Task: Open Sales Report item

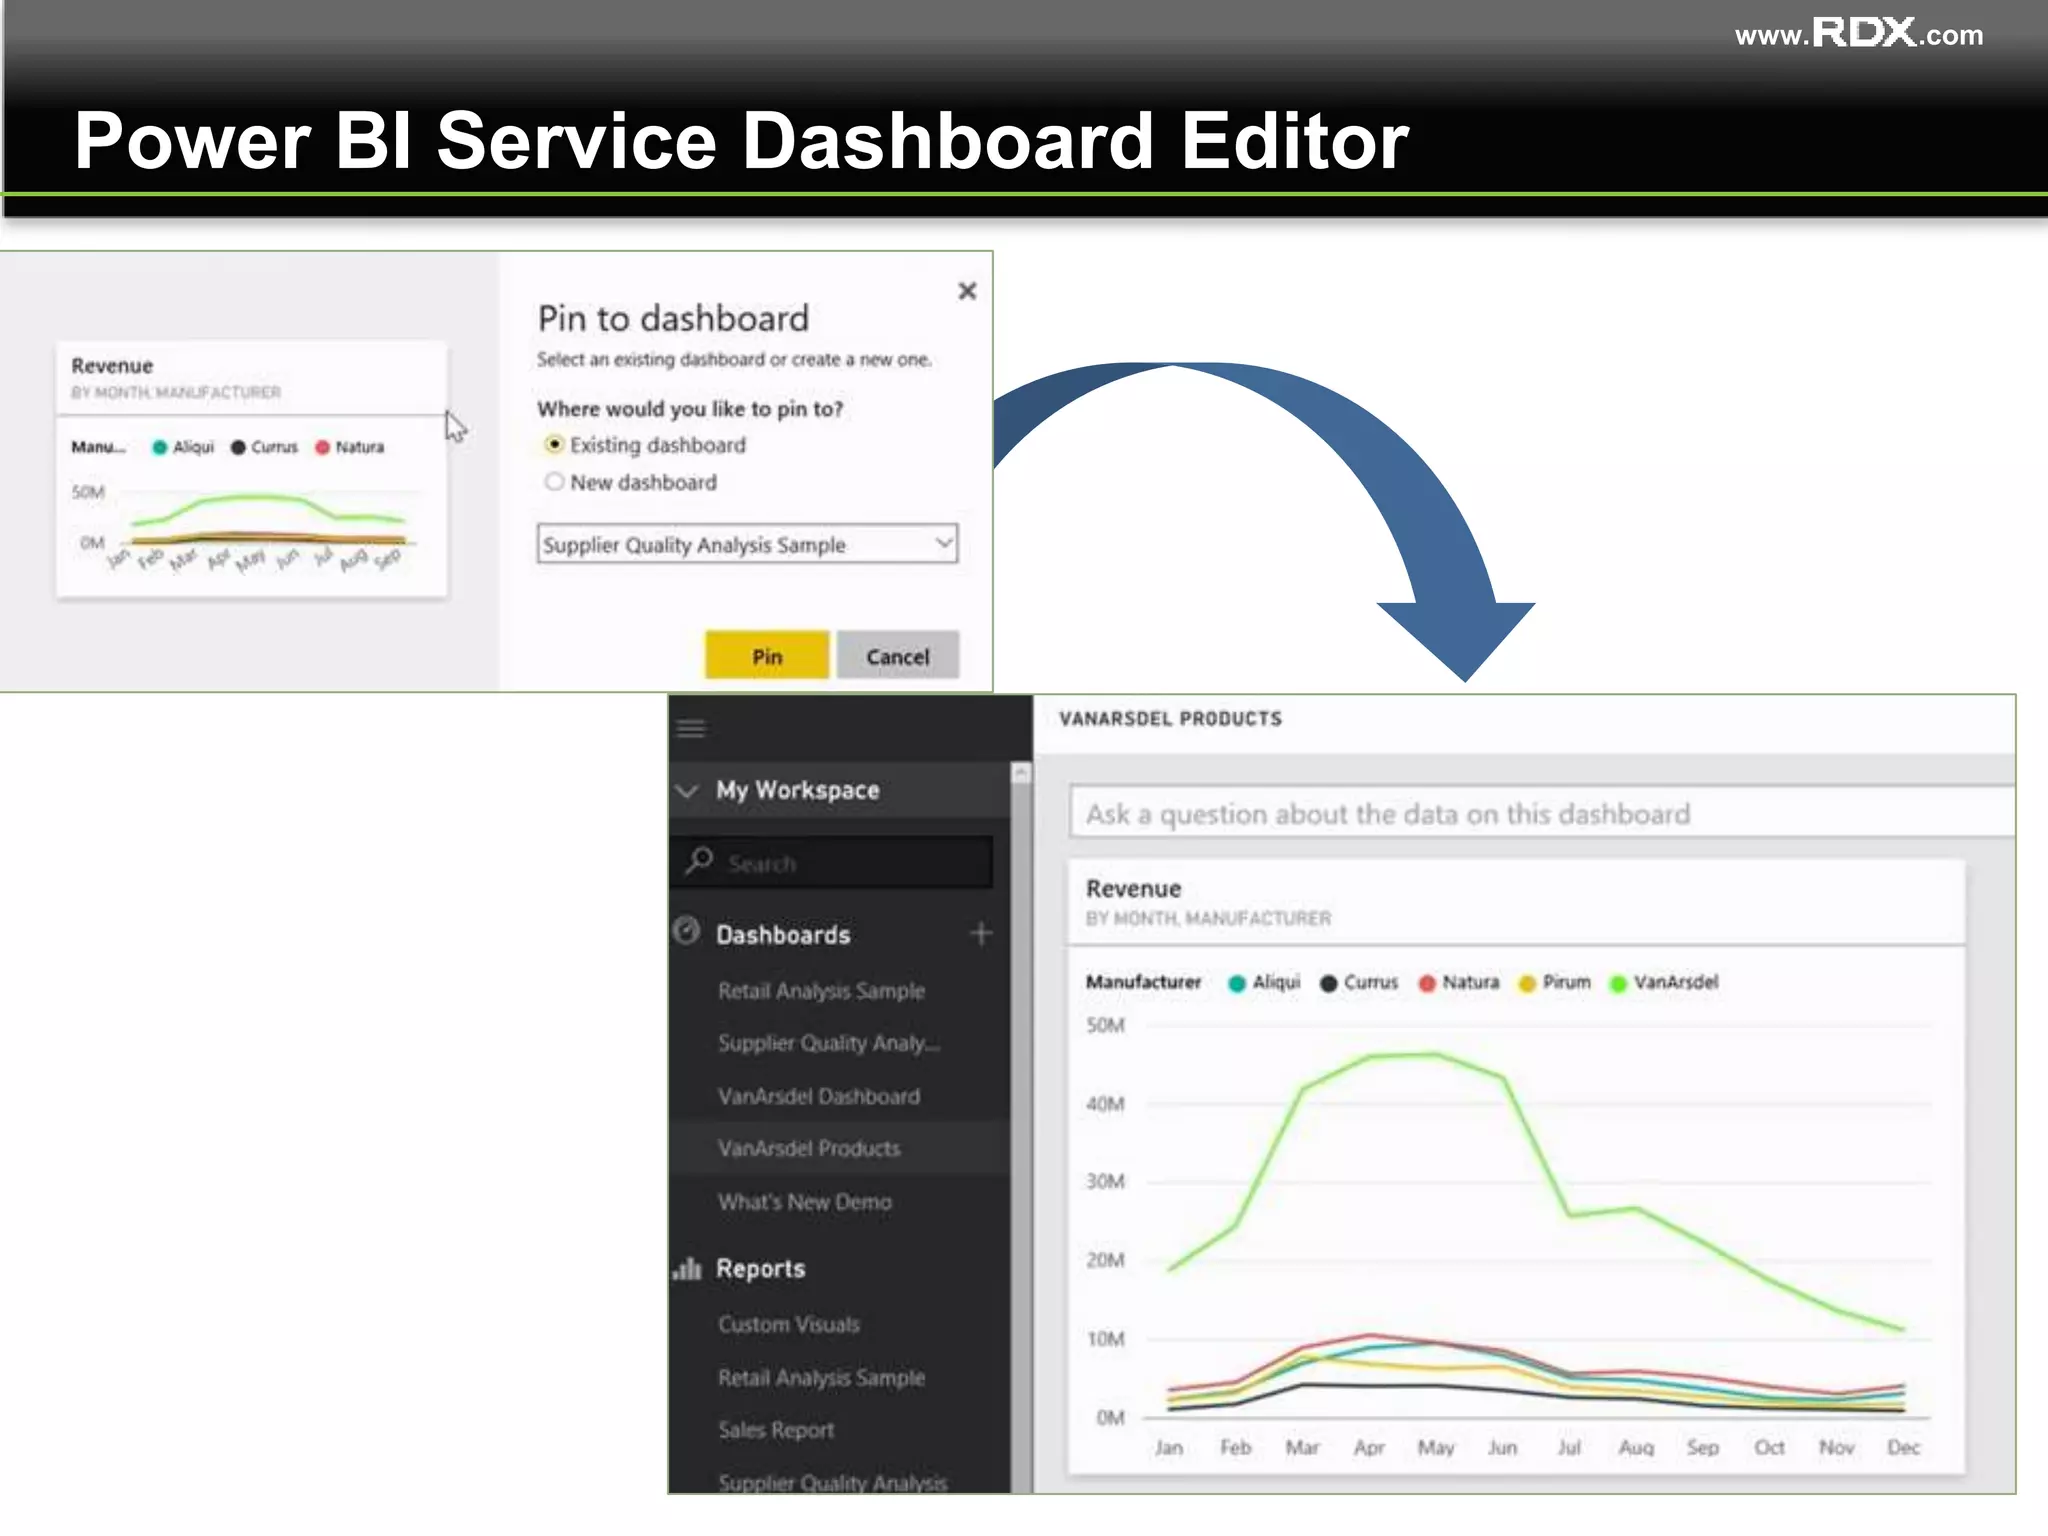Action: point(776,1430)
